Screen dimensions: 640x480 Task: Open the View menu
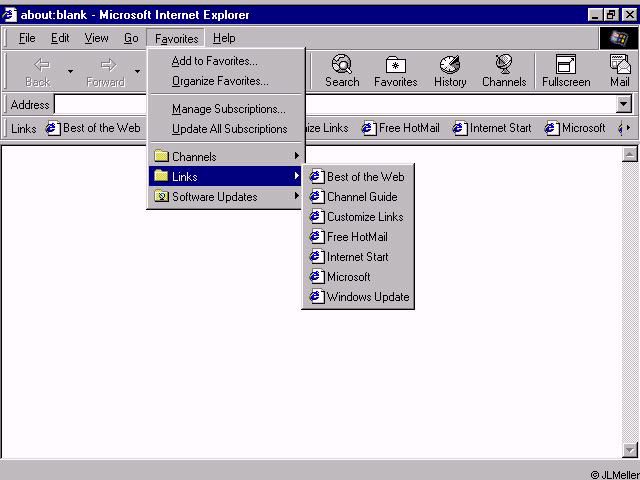pyautogui.click(x=96, y=38)
